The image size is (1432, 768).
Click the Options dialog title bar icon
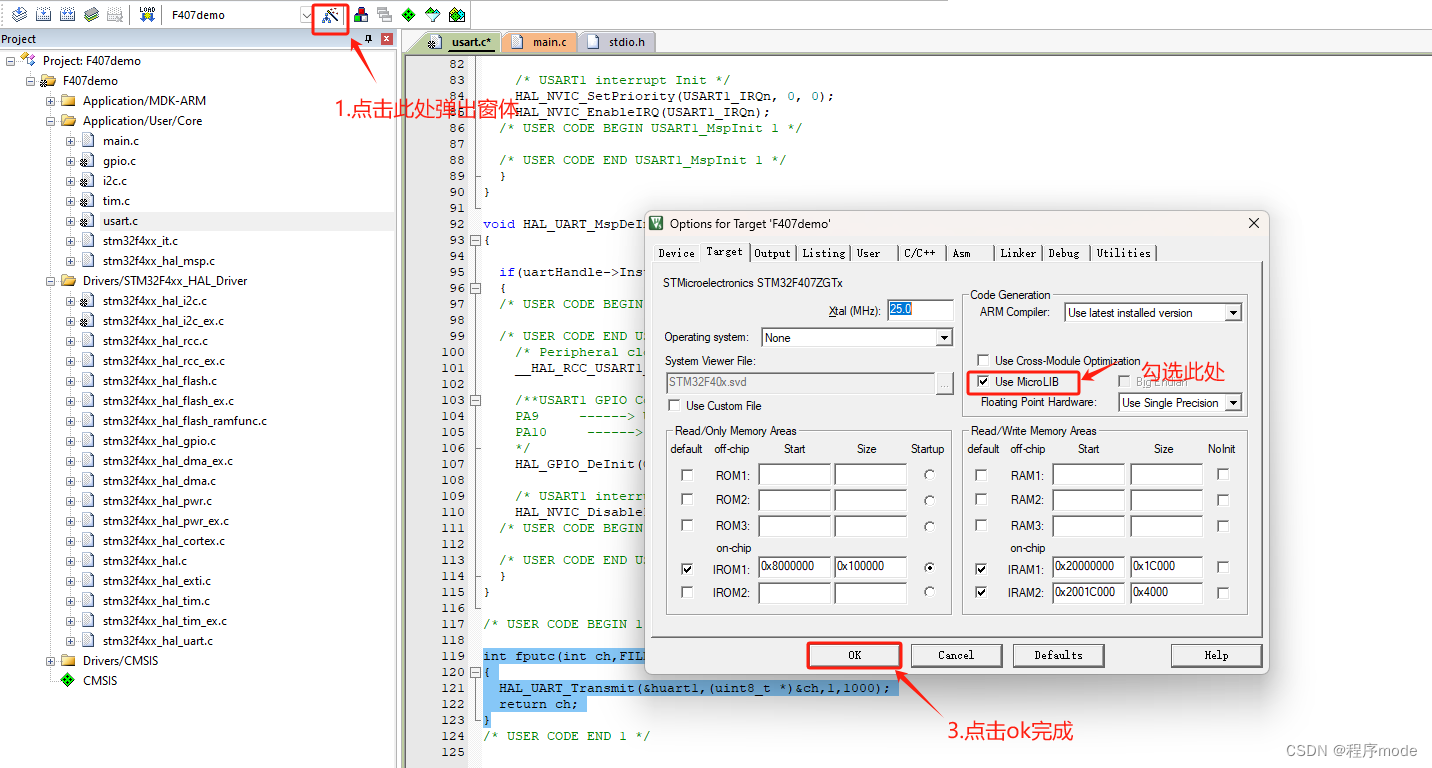pos(656,223)
